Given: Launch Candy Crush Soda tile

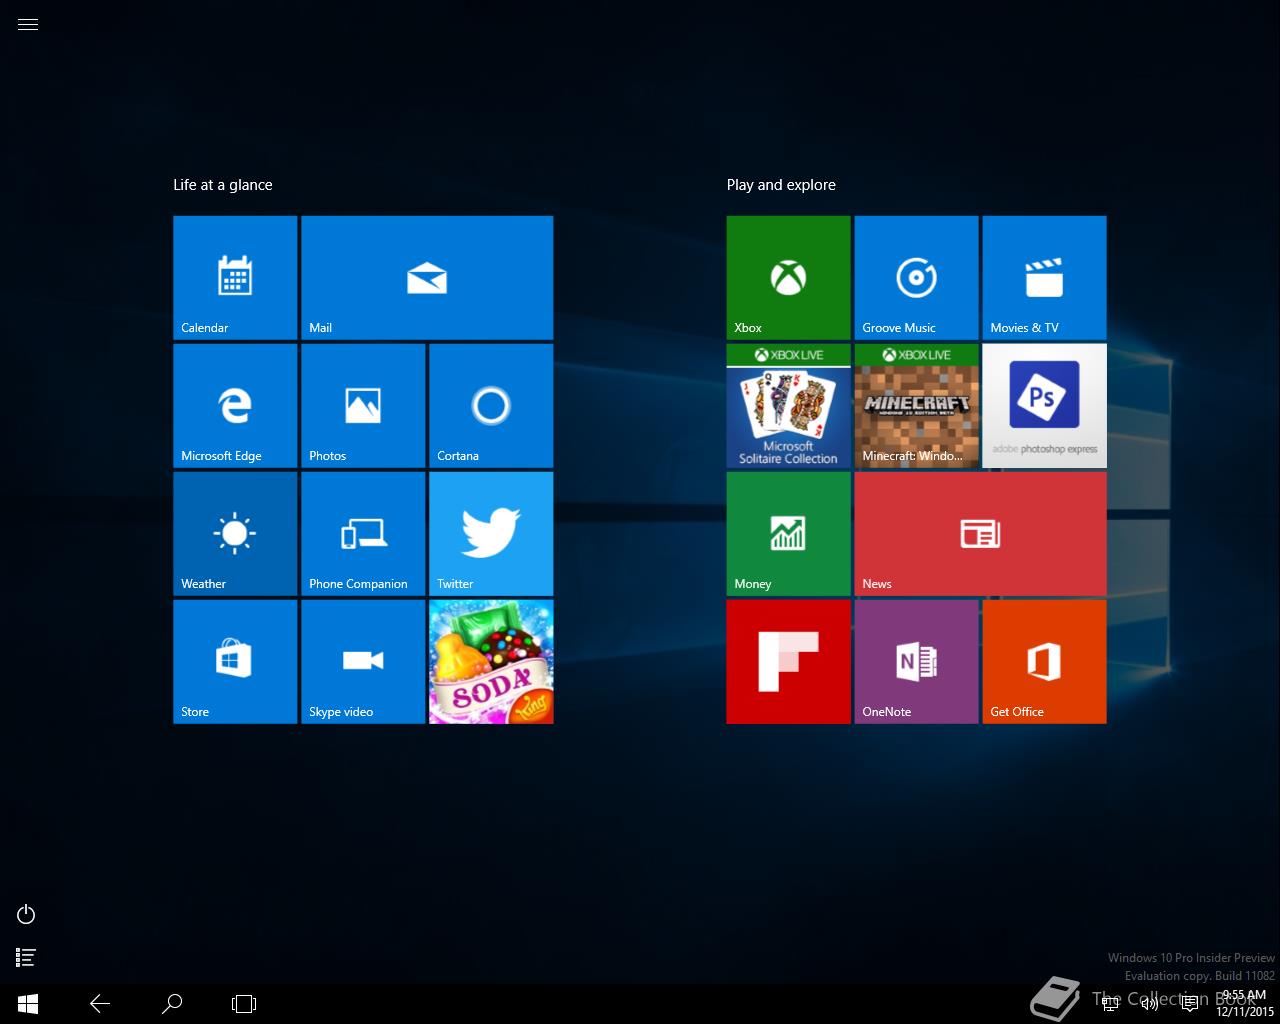Looking at the screenshot, I should [x=491, y=662].
